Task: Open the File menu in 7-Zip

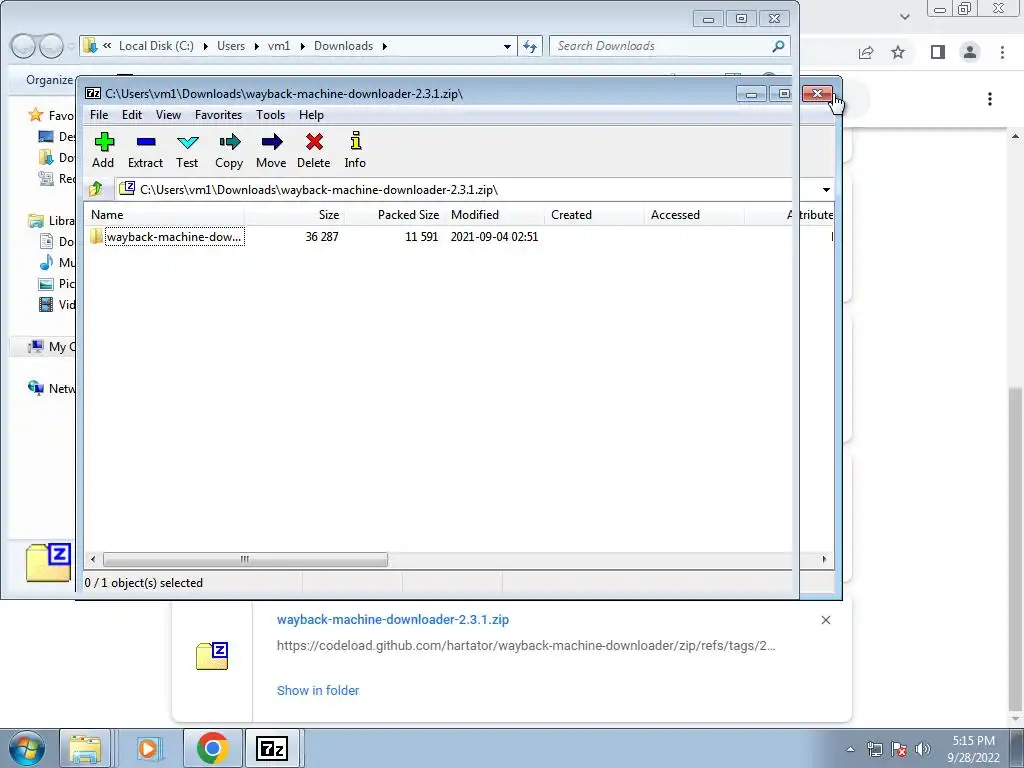Action: (99, 115)
